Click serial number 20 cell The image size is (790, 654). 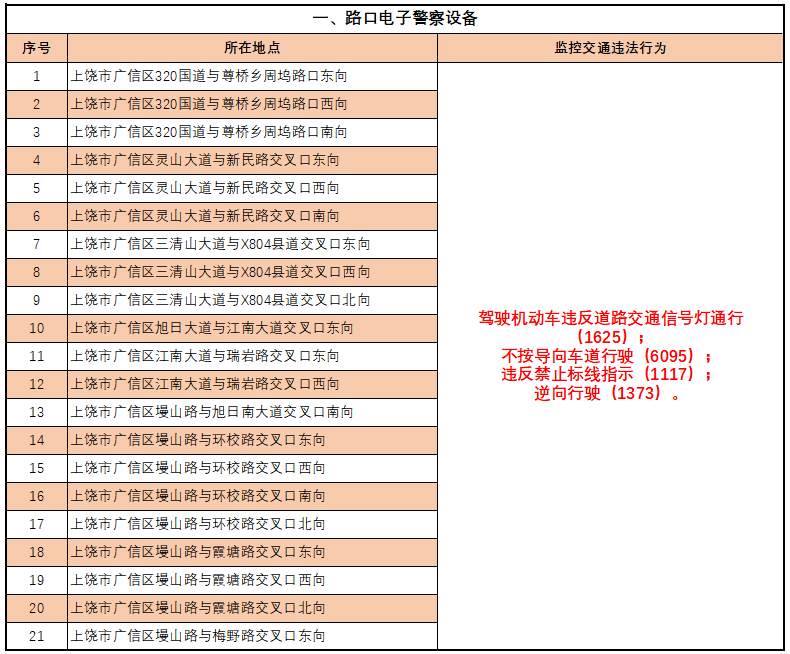tap(36, 608)
